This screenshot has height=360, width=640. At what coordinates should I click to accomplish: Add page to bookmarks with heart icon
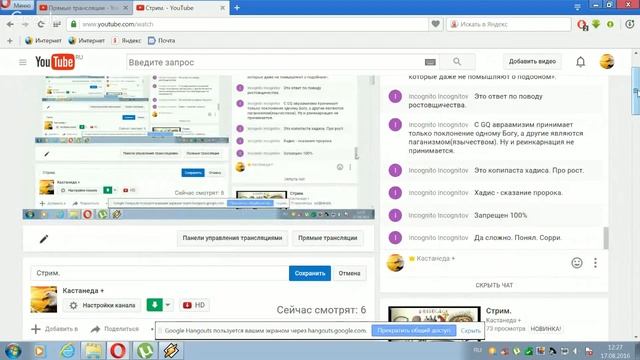[x=435, y=24]
